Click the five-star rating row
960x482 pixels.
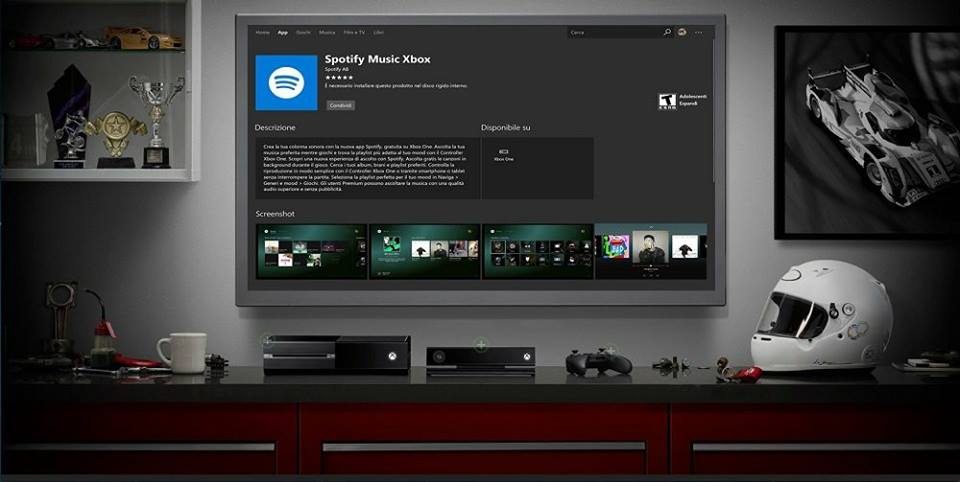(338, 77)
